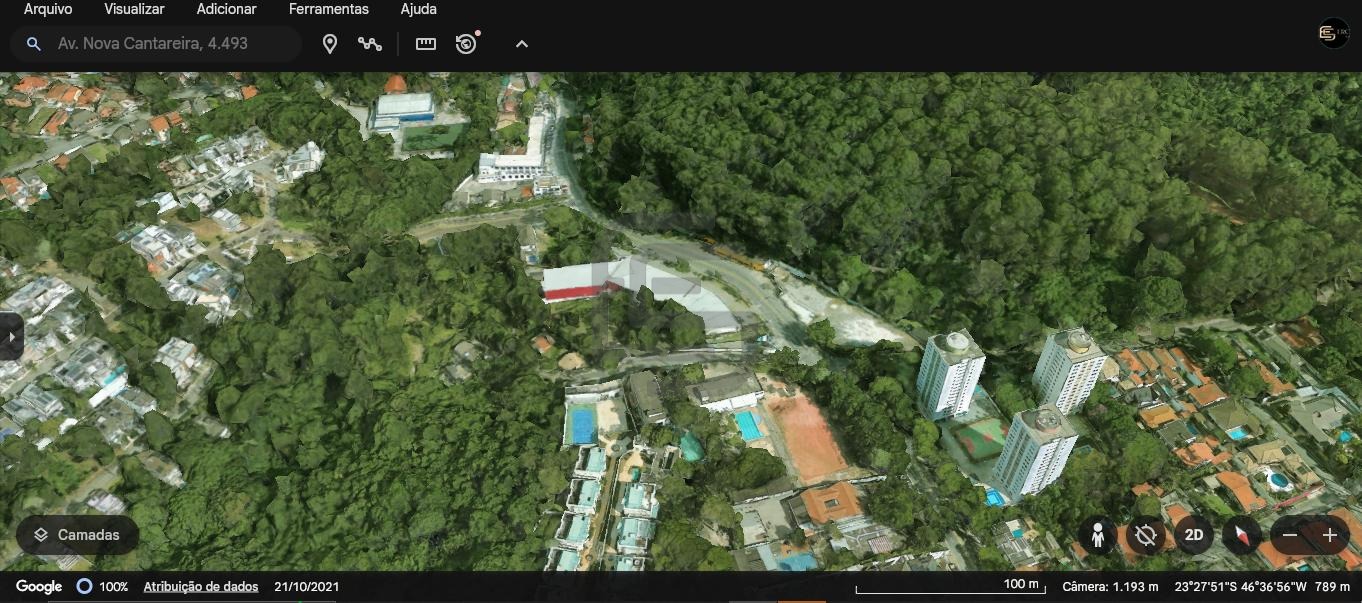This screenshot has height=603, width=1362.
Task: Click the historical imagery icon with red dot
Action: click(466, 44)
